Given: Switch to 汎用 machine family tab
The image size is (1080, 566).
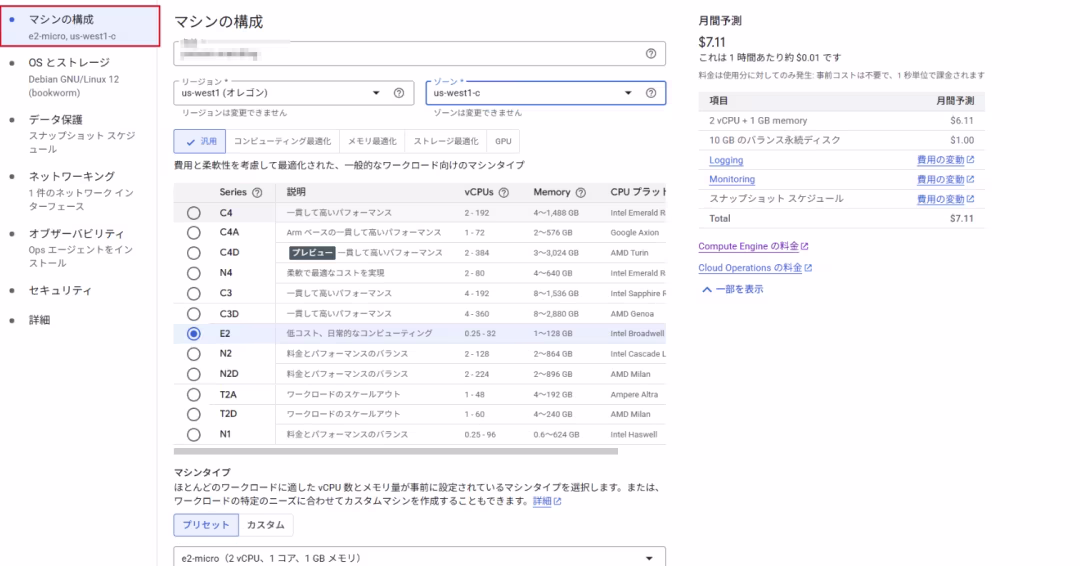Looking at the screenshot, I should [x=200, y=141].
